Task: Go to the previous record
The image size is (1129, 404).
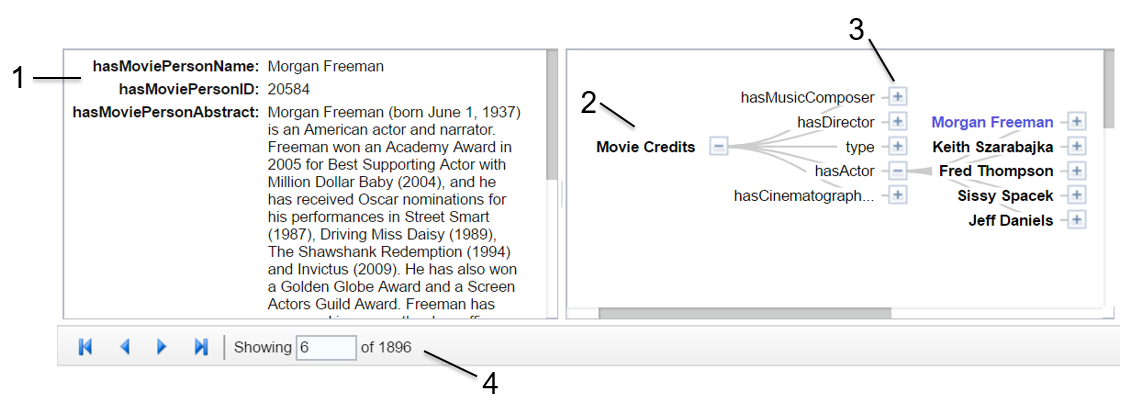Action: point(125,347)
